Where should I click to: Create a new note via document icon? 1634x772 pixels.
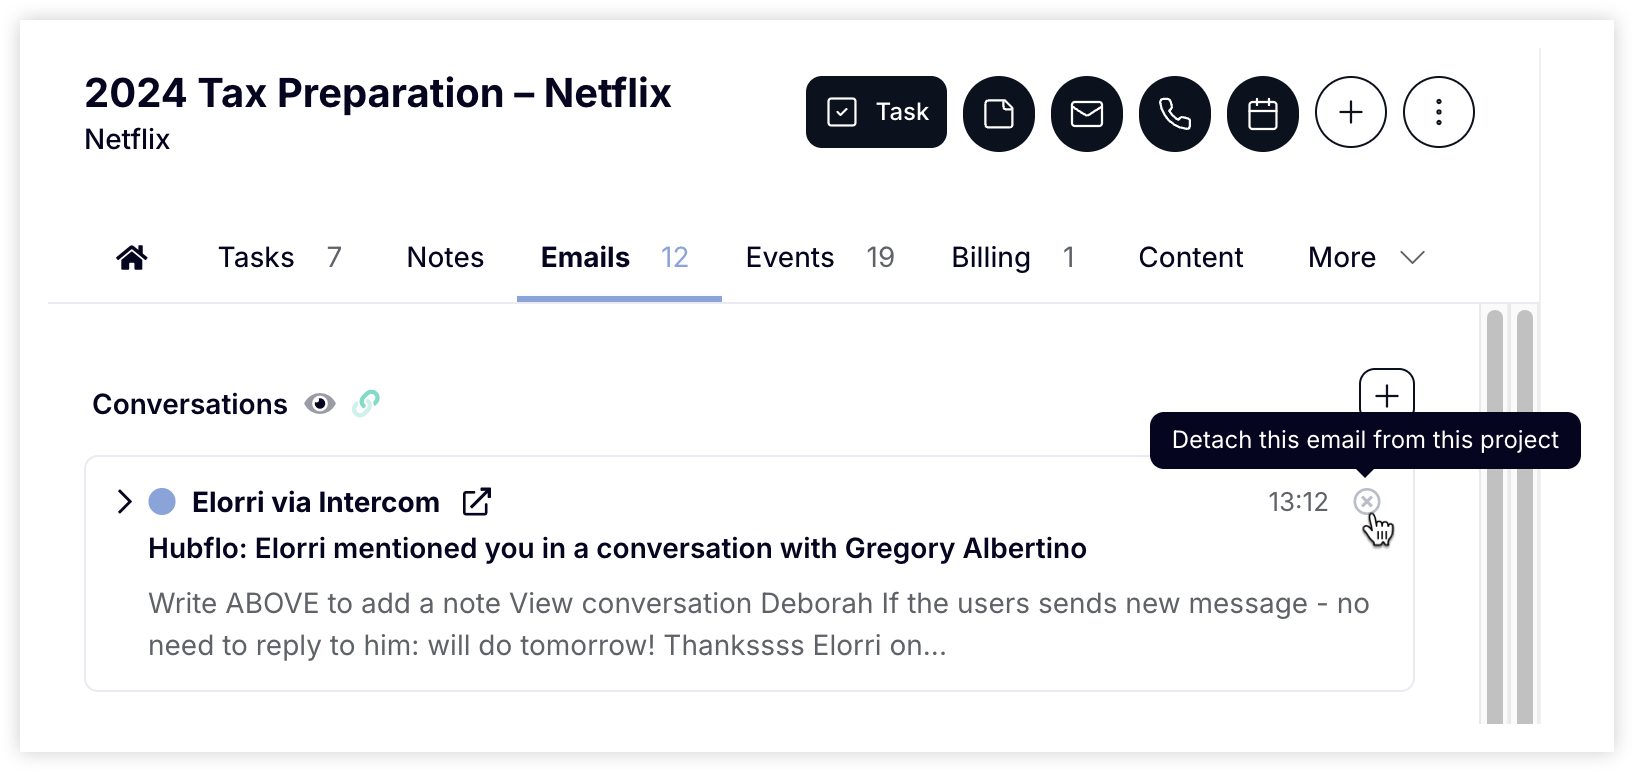[x=999, y=114]
